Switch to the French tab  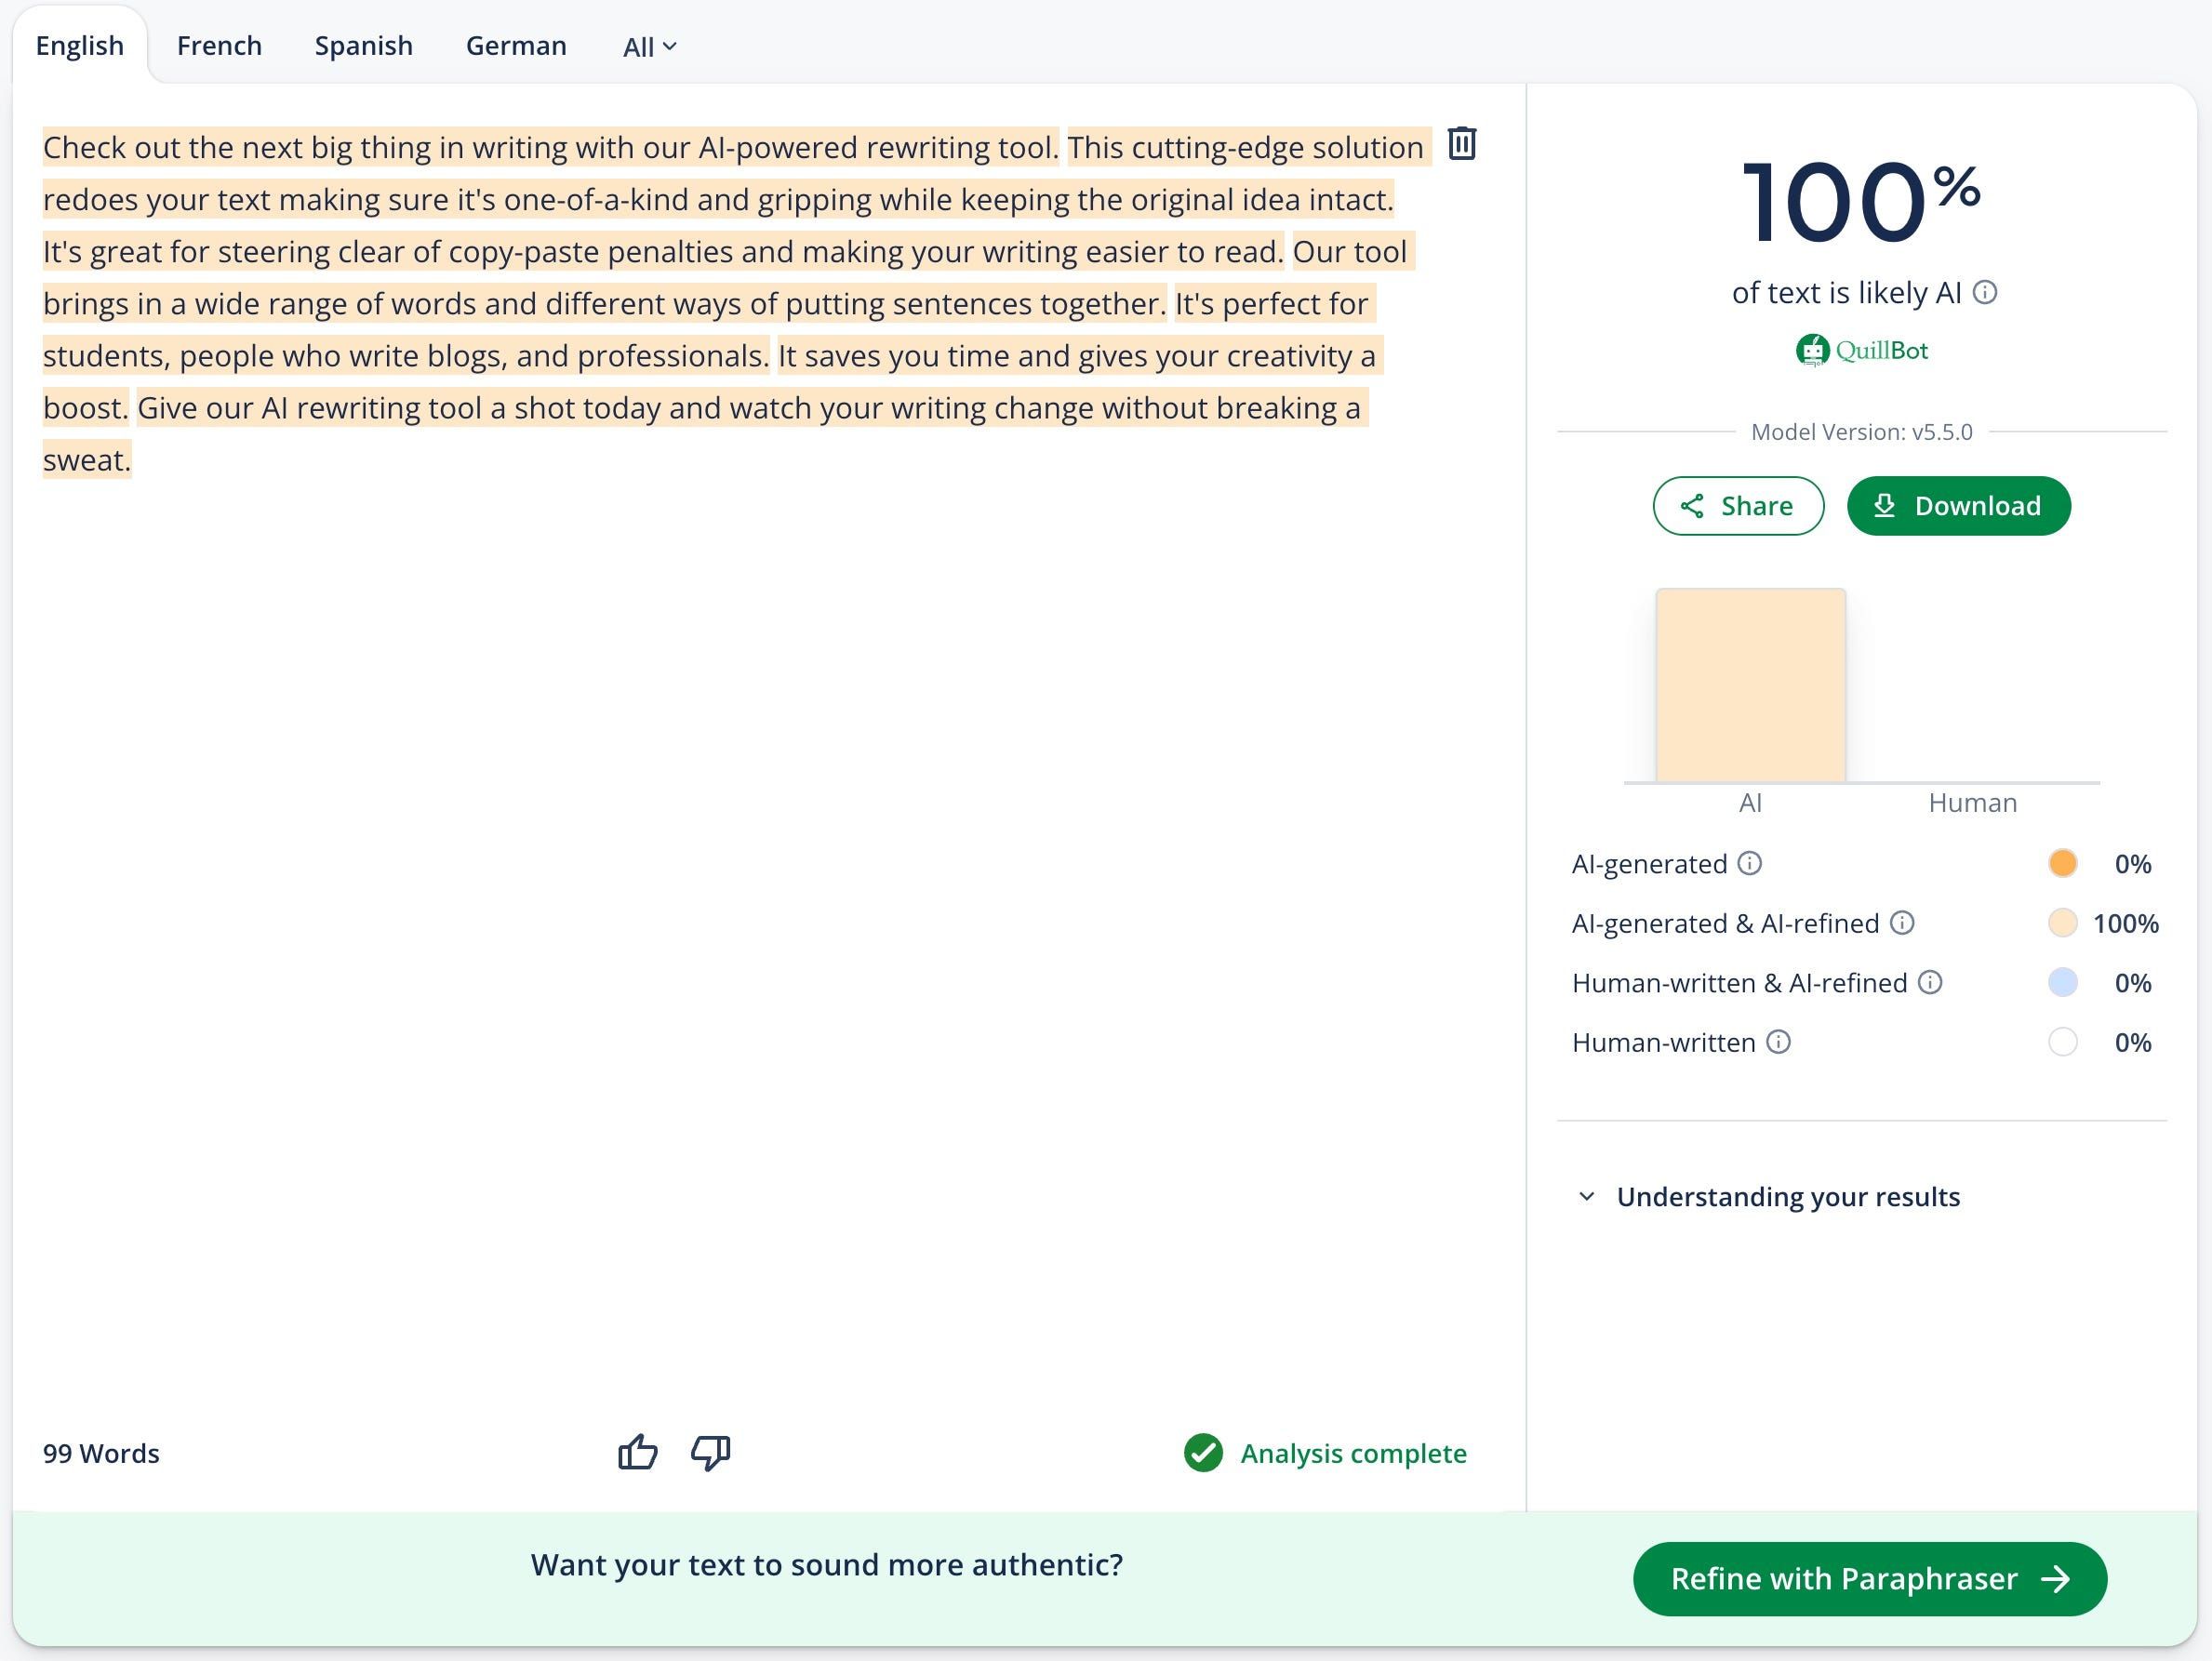219,46
